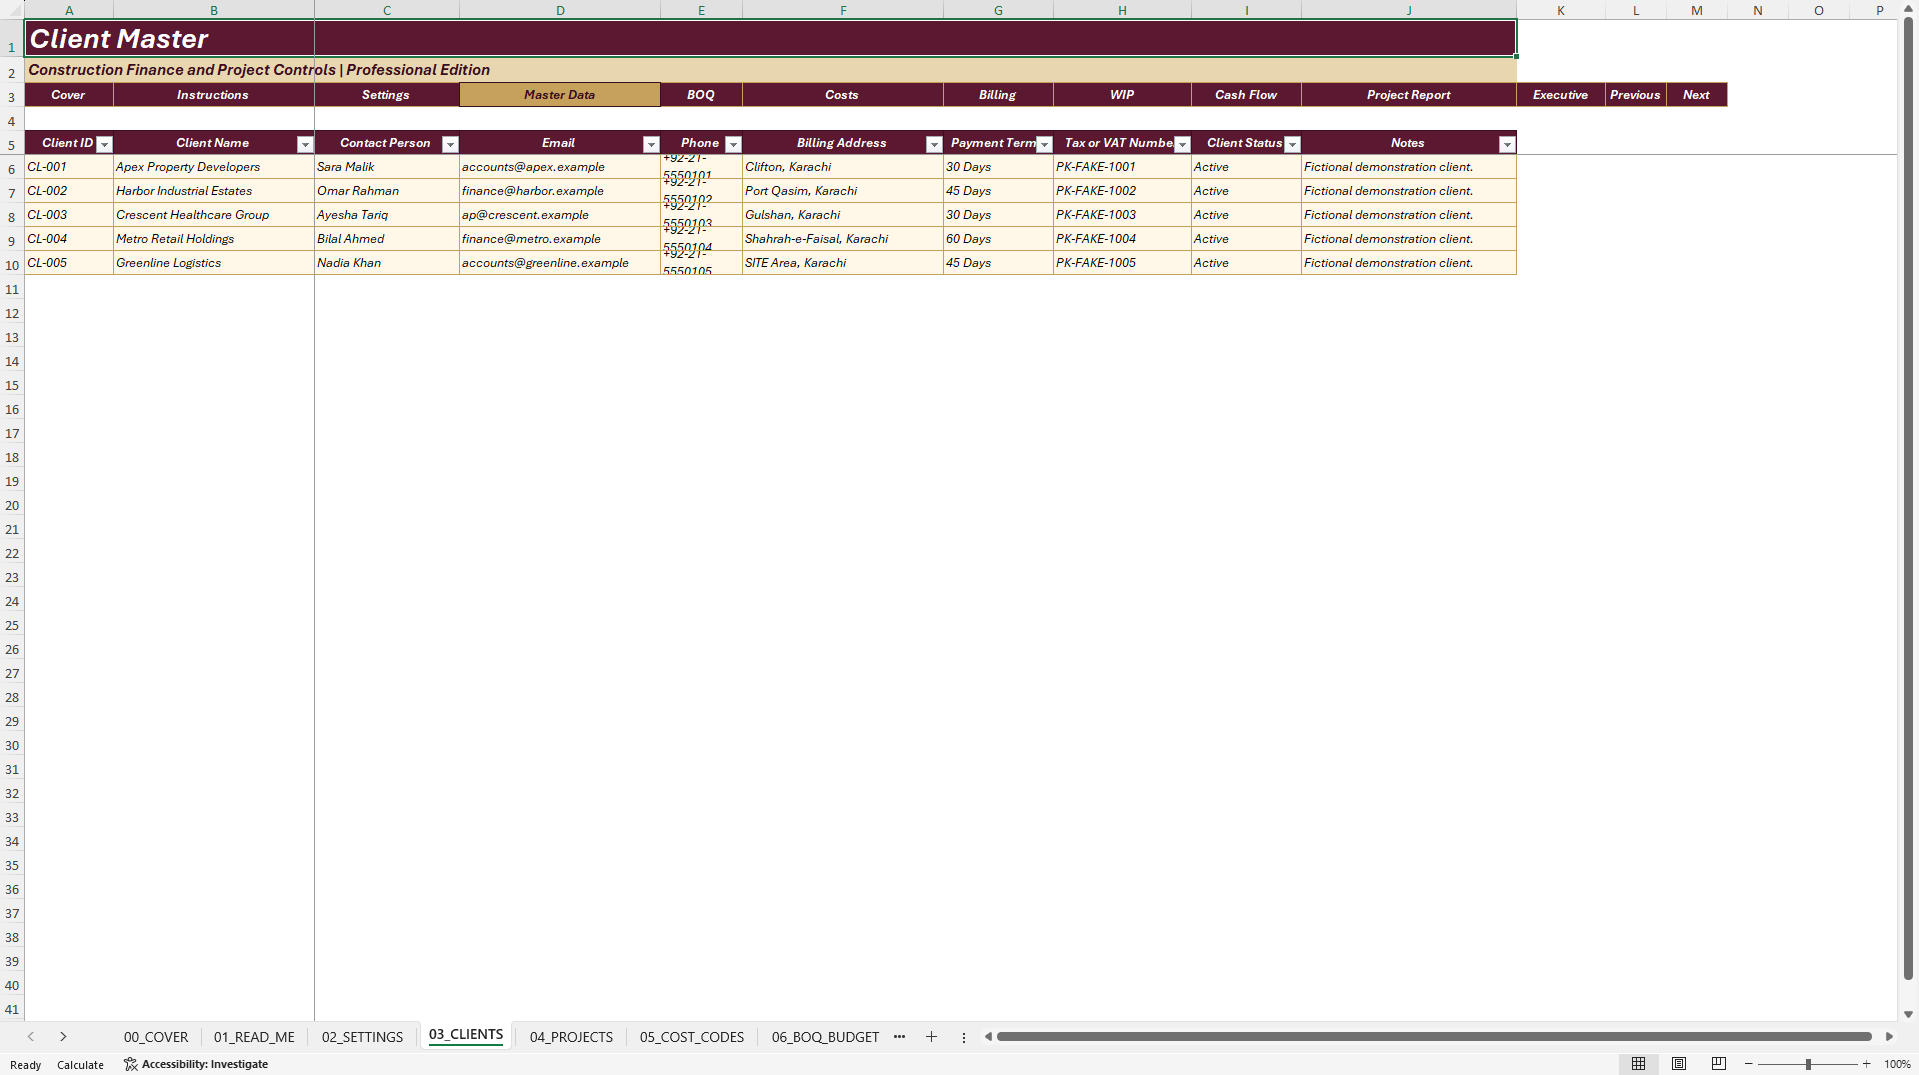Image resolution: width=1919 pixels, height=1075 pixels.
Task: Select cell 'finance@harbor.example'
Action: pos(560,191)
